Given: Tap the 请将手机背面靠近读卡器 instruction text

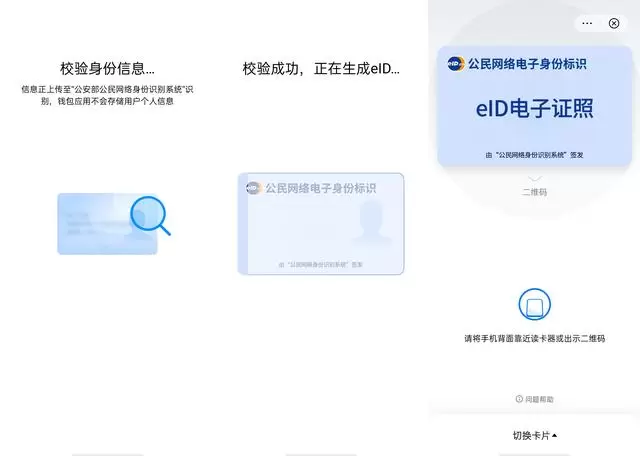Looking at the screenshot, I should [534, 339].
